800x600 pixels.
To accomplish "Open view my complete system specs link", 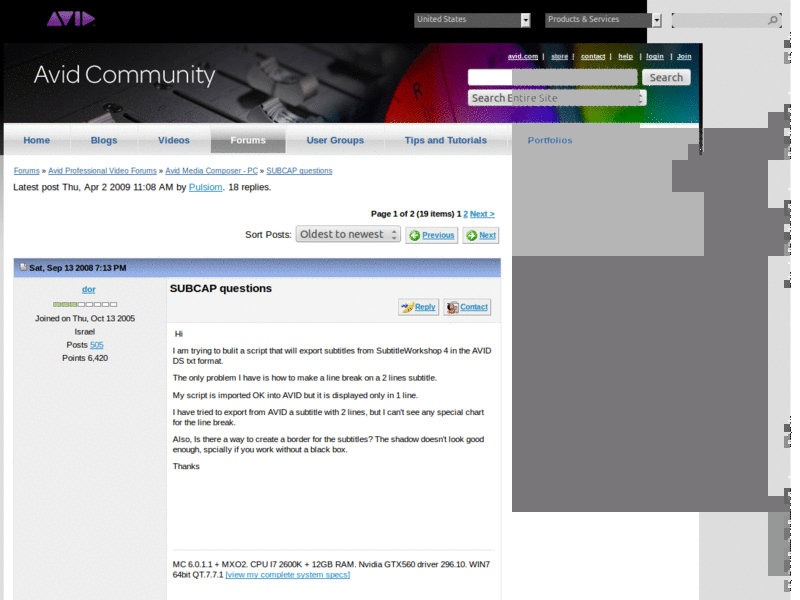I will click(x=288, y=574).
